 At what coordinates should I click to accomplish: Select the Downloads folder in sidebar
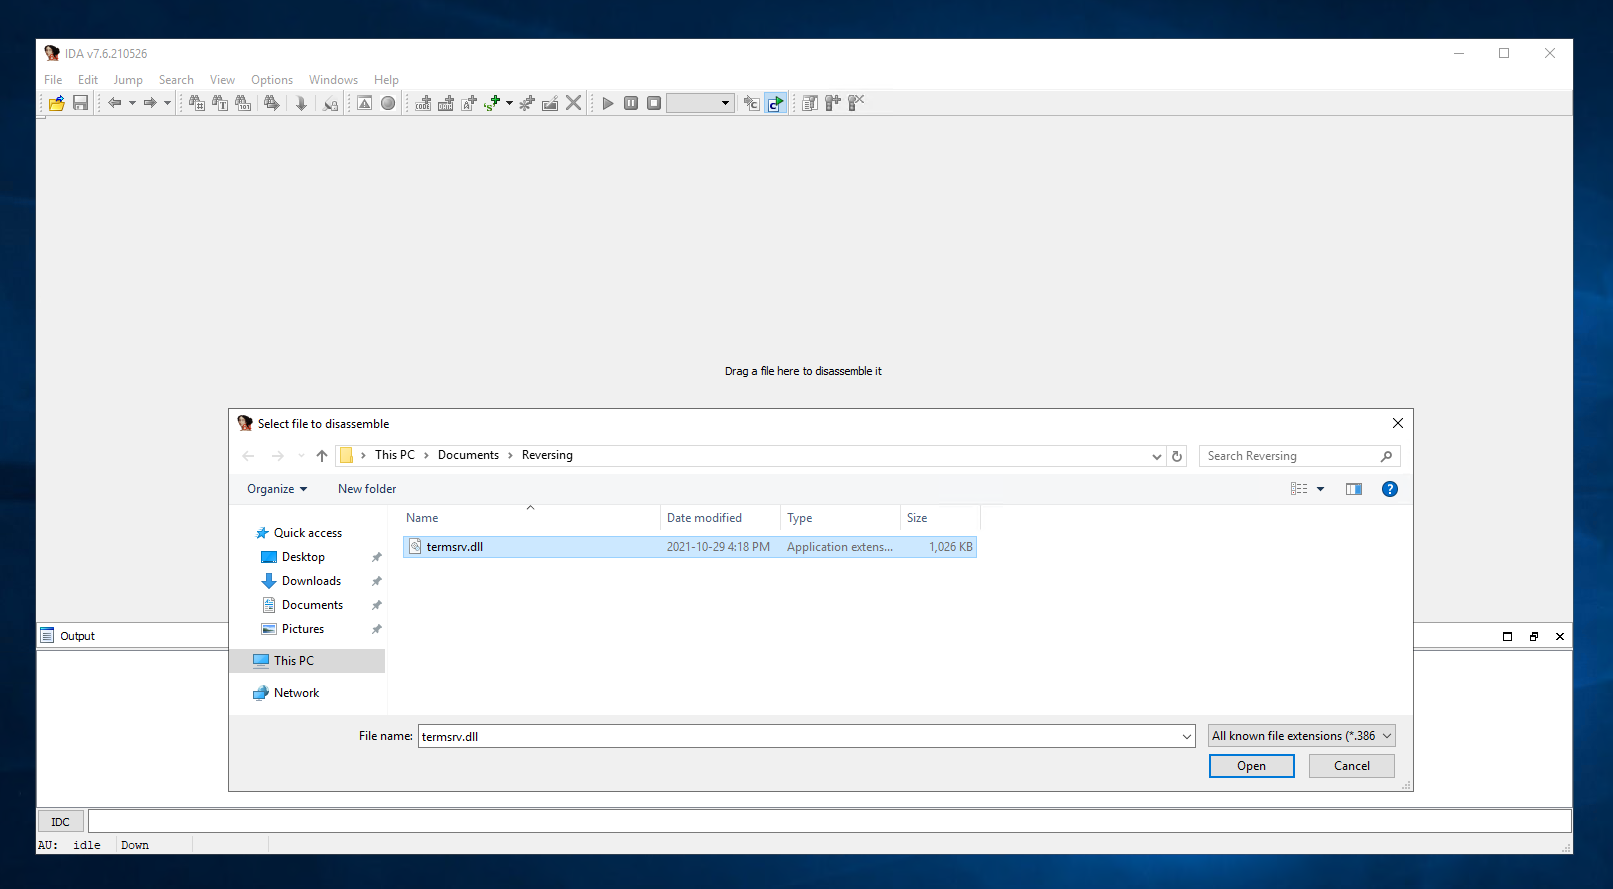pyautogui.click(x=311, y=581)
